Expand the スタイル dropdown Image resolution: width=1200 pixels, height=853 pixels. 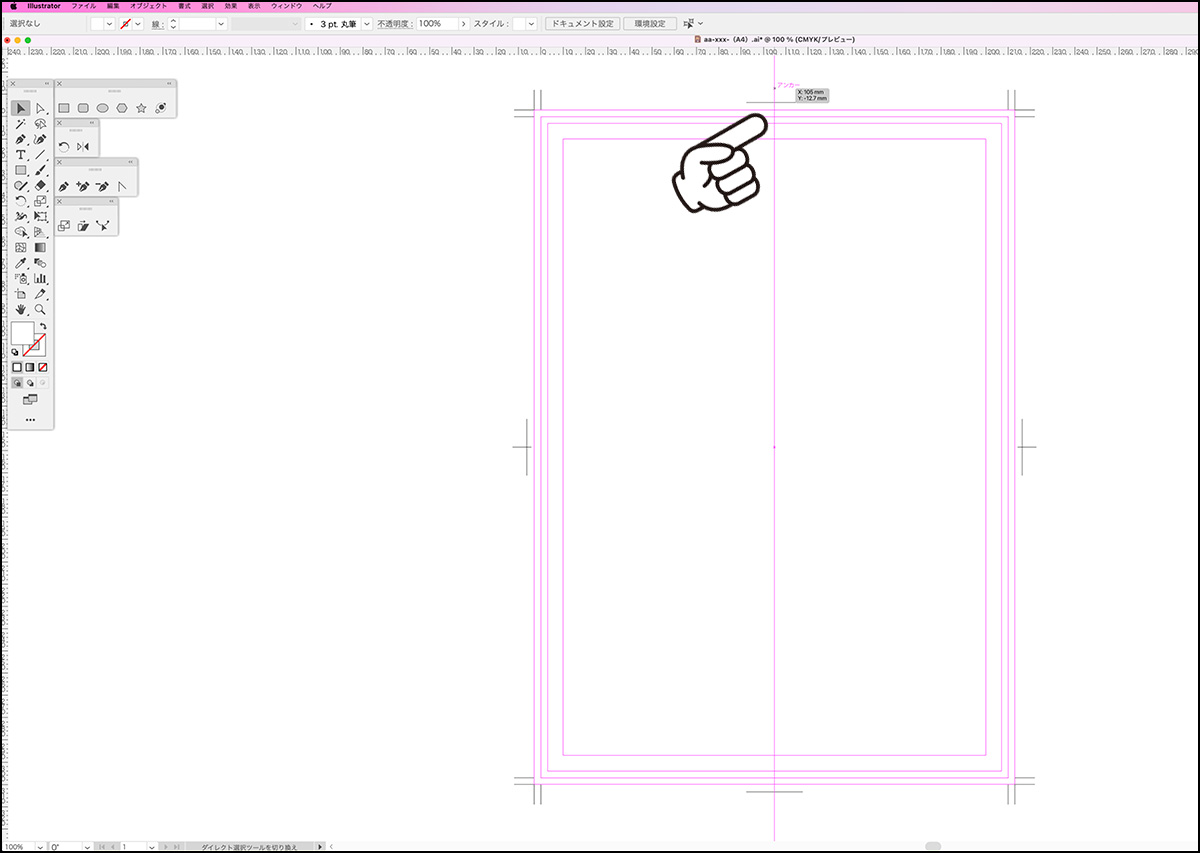533,23
